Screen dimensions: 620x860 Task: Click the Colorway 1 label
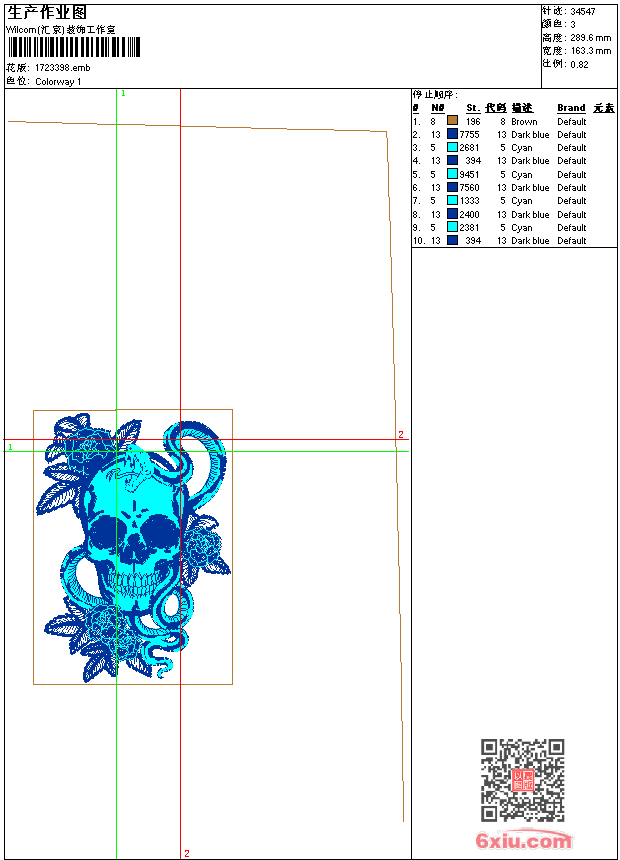point(58,82)
